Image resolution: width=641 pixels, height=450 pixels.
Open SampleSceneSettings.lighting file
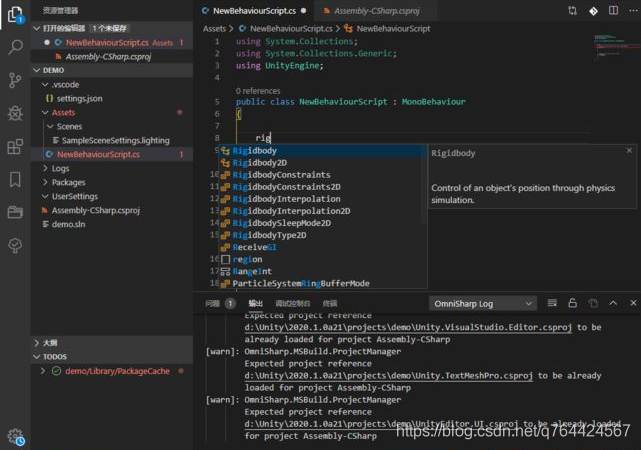click(112, 140)
